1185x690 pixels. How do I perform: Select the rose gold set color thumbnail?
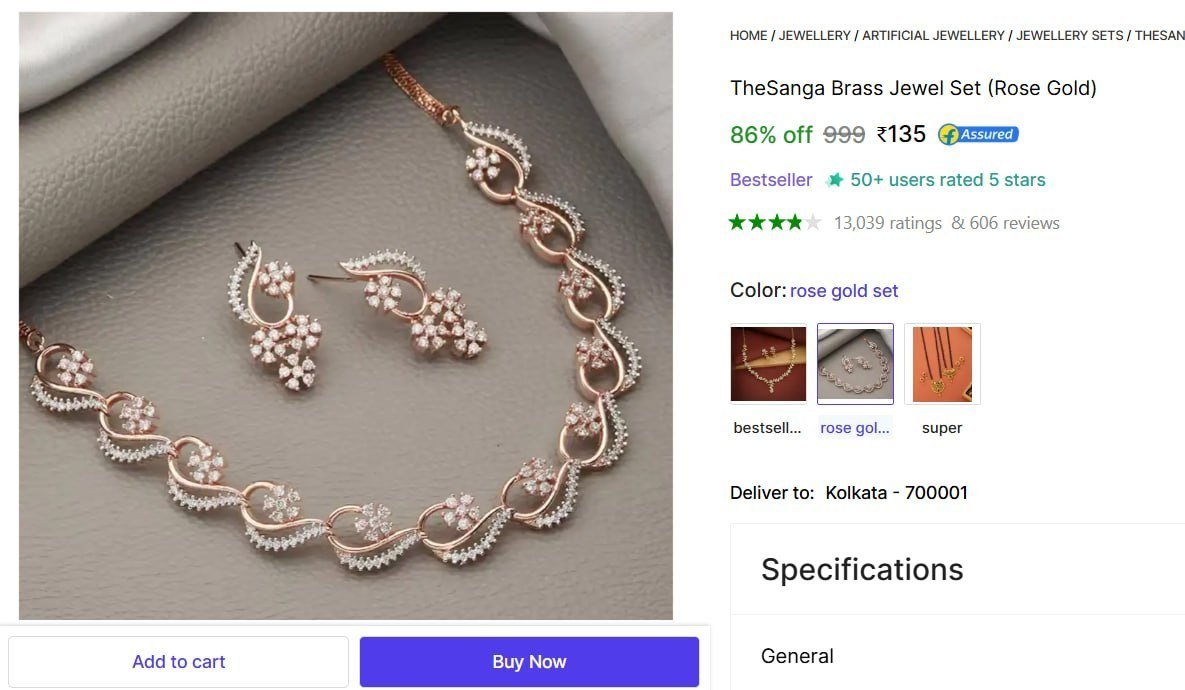855,364
